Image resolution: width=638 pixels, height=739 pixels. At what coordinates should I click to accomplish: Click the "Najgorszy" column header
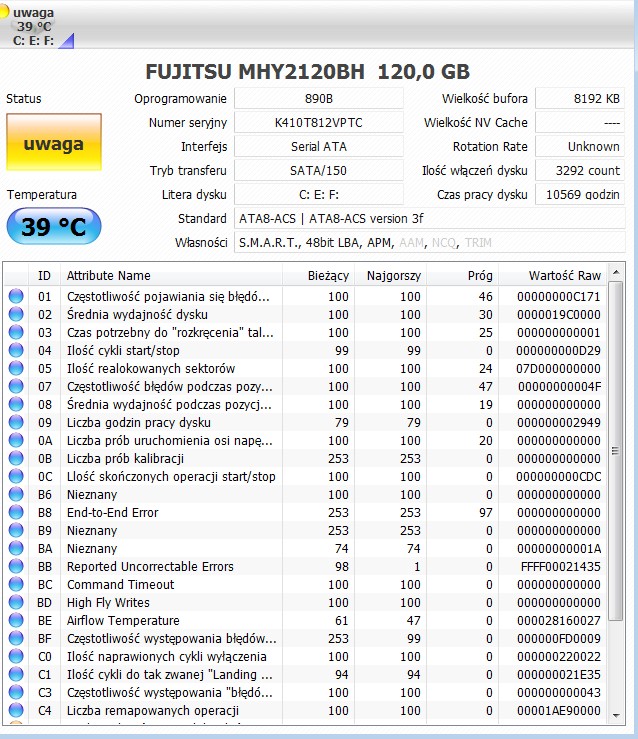[390, 275]
